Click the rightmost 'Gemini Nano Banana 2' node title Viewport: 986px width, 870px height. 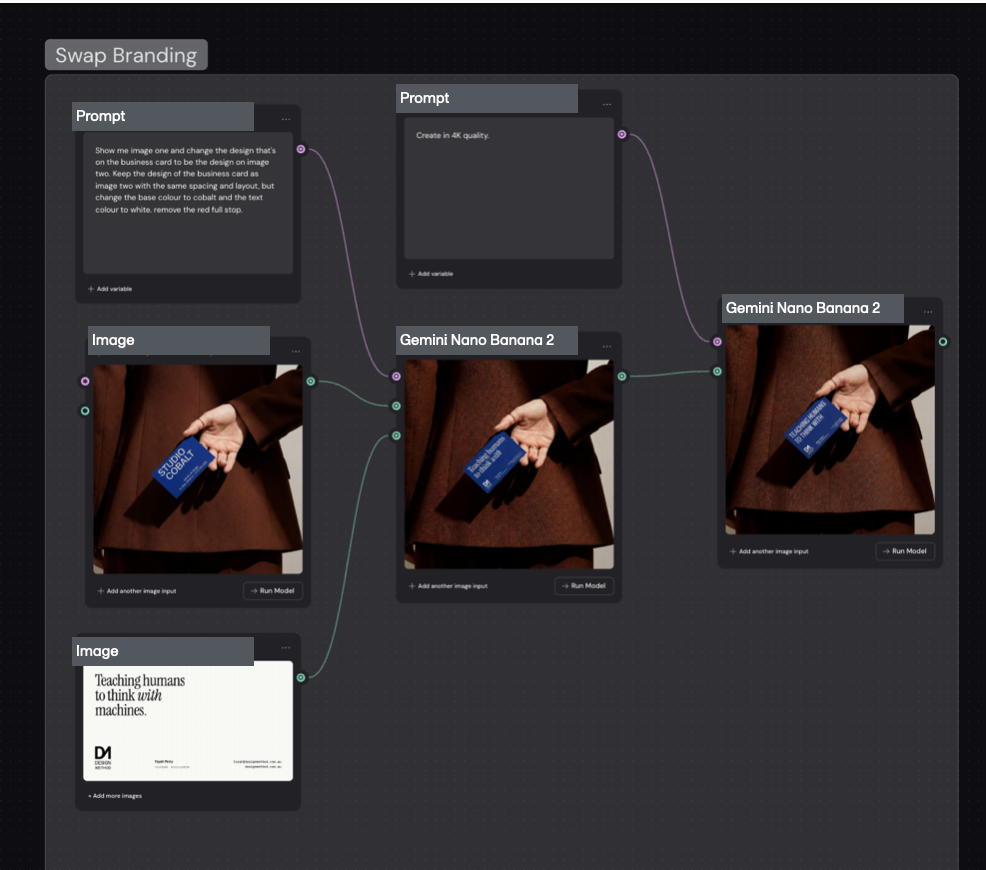click(803, 308)
